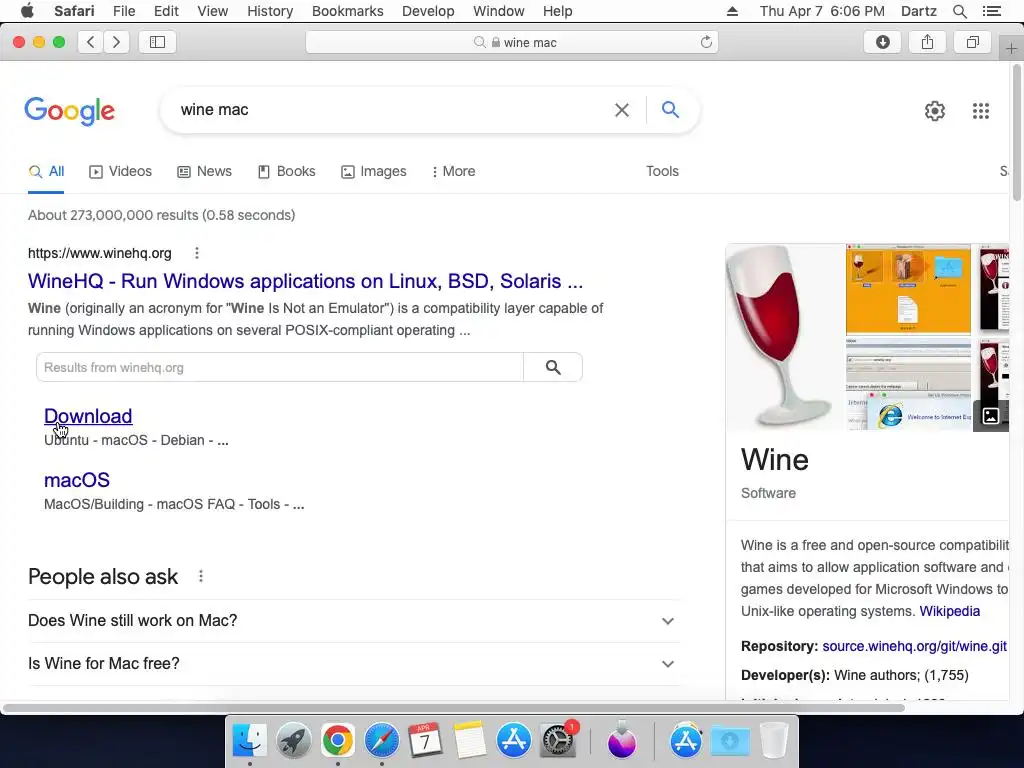Screen dimensions: 1024x768
Task: Open the WineHQ result title link
Action: coord(305,281)
